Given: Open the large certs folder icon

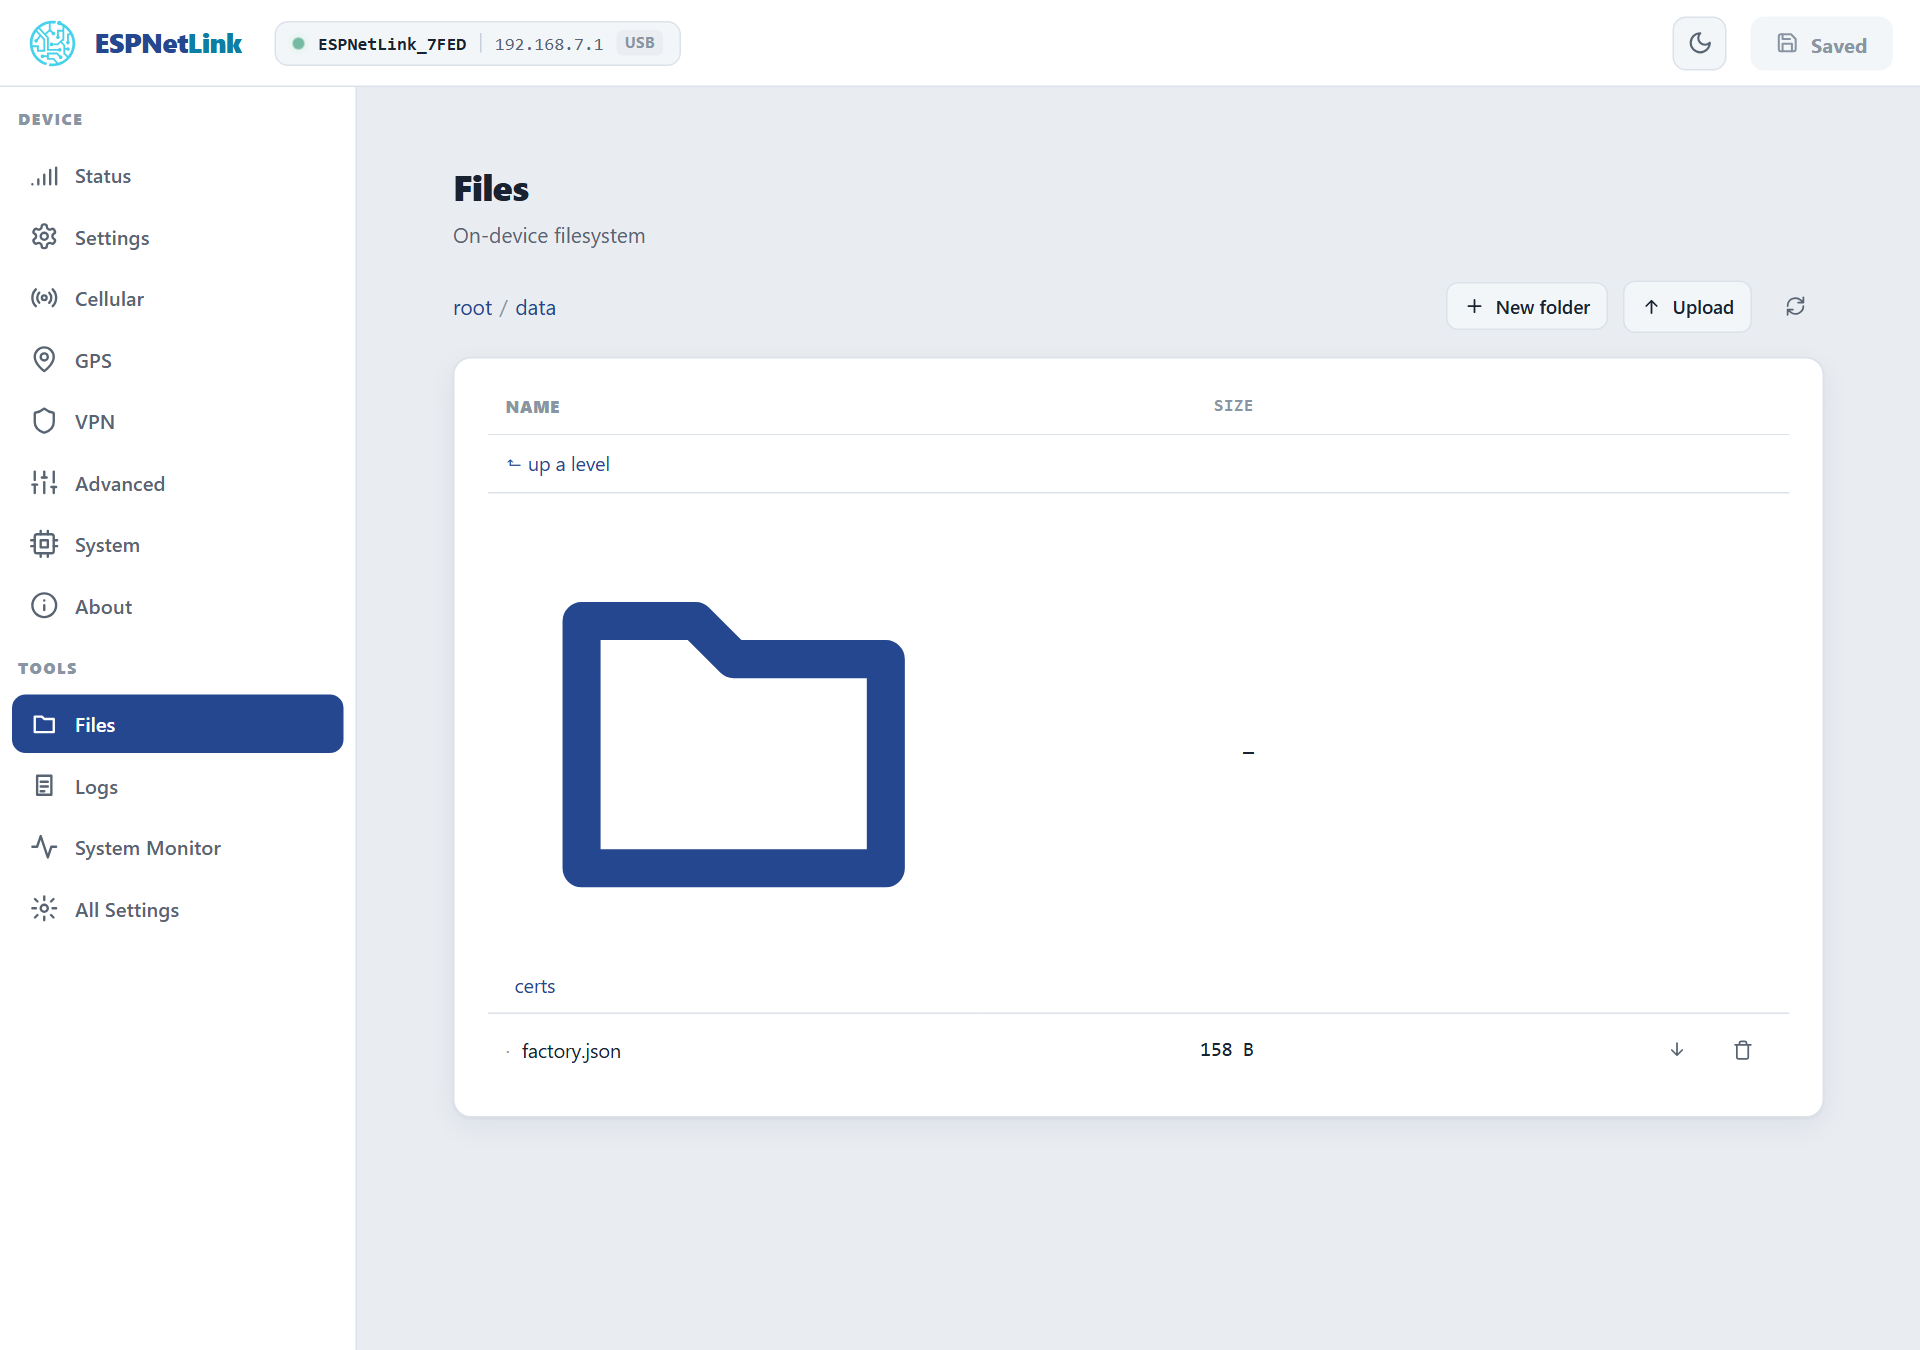Looking at the screenshot, I should tap(734, 744).
